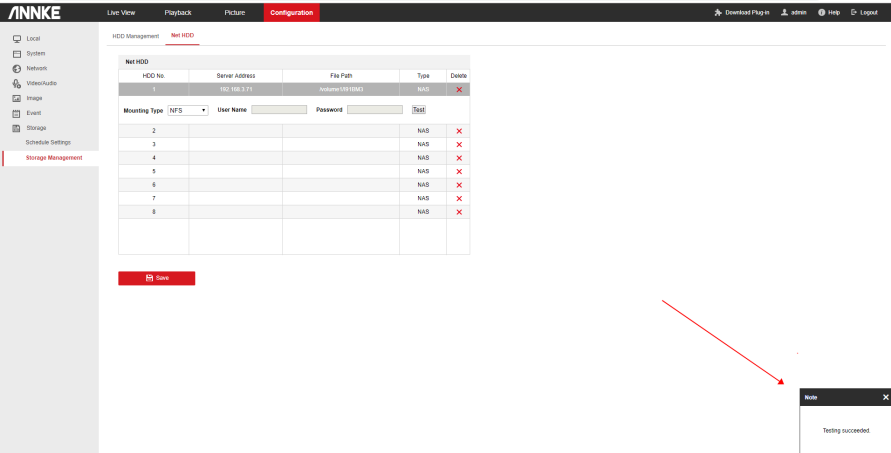The image size is (891, 453).
Task: Click the red Save button
Action: (156, 277)
